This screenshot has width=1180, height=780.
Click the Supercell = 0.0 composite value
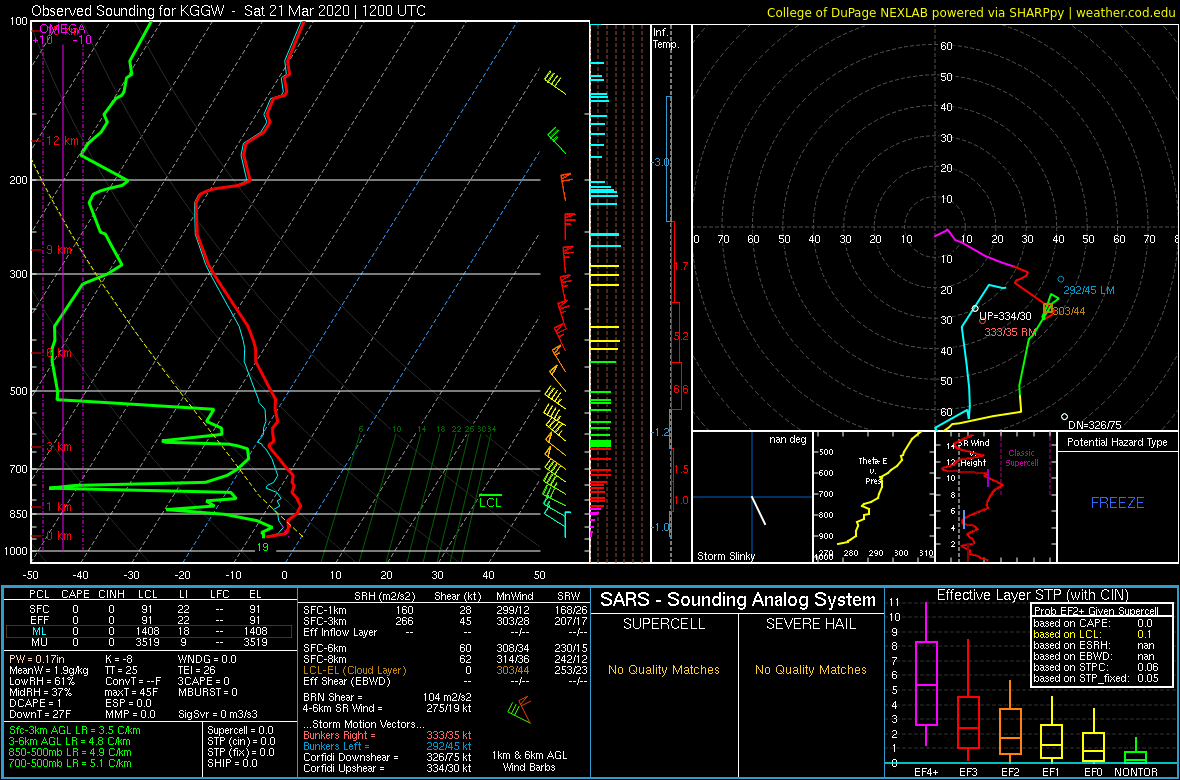tap(240, 731)
